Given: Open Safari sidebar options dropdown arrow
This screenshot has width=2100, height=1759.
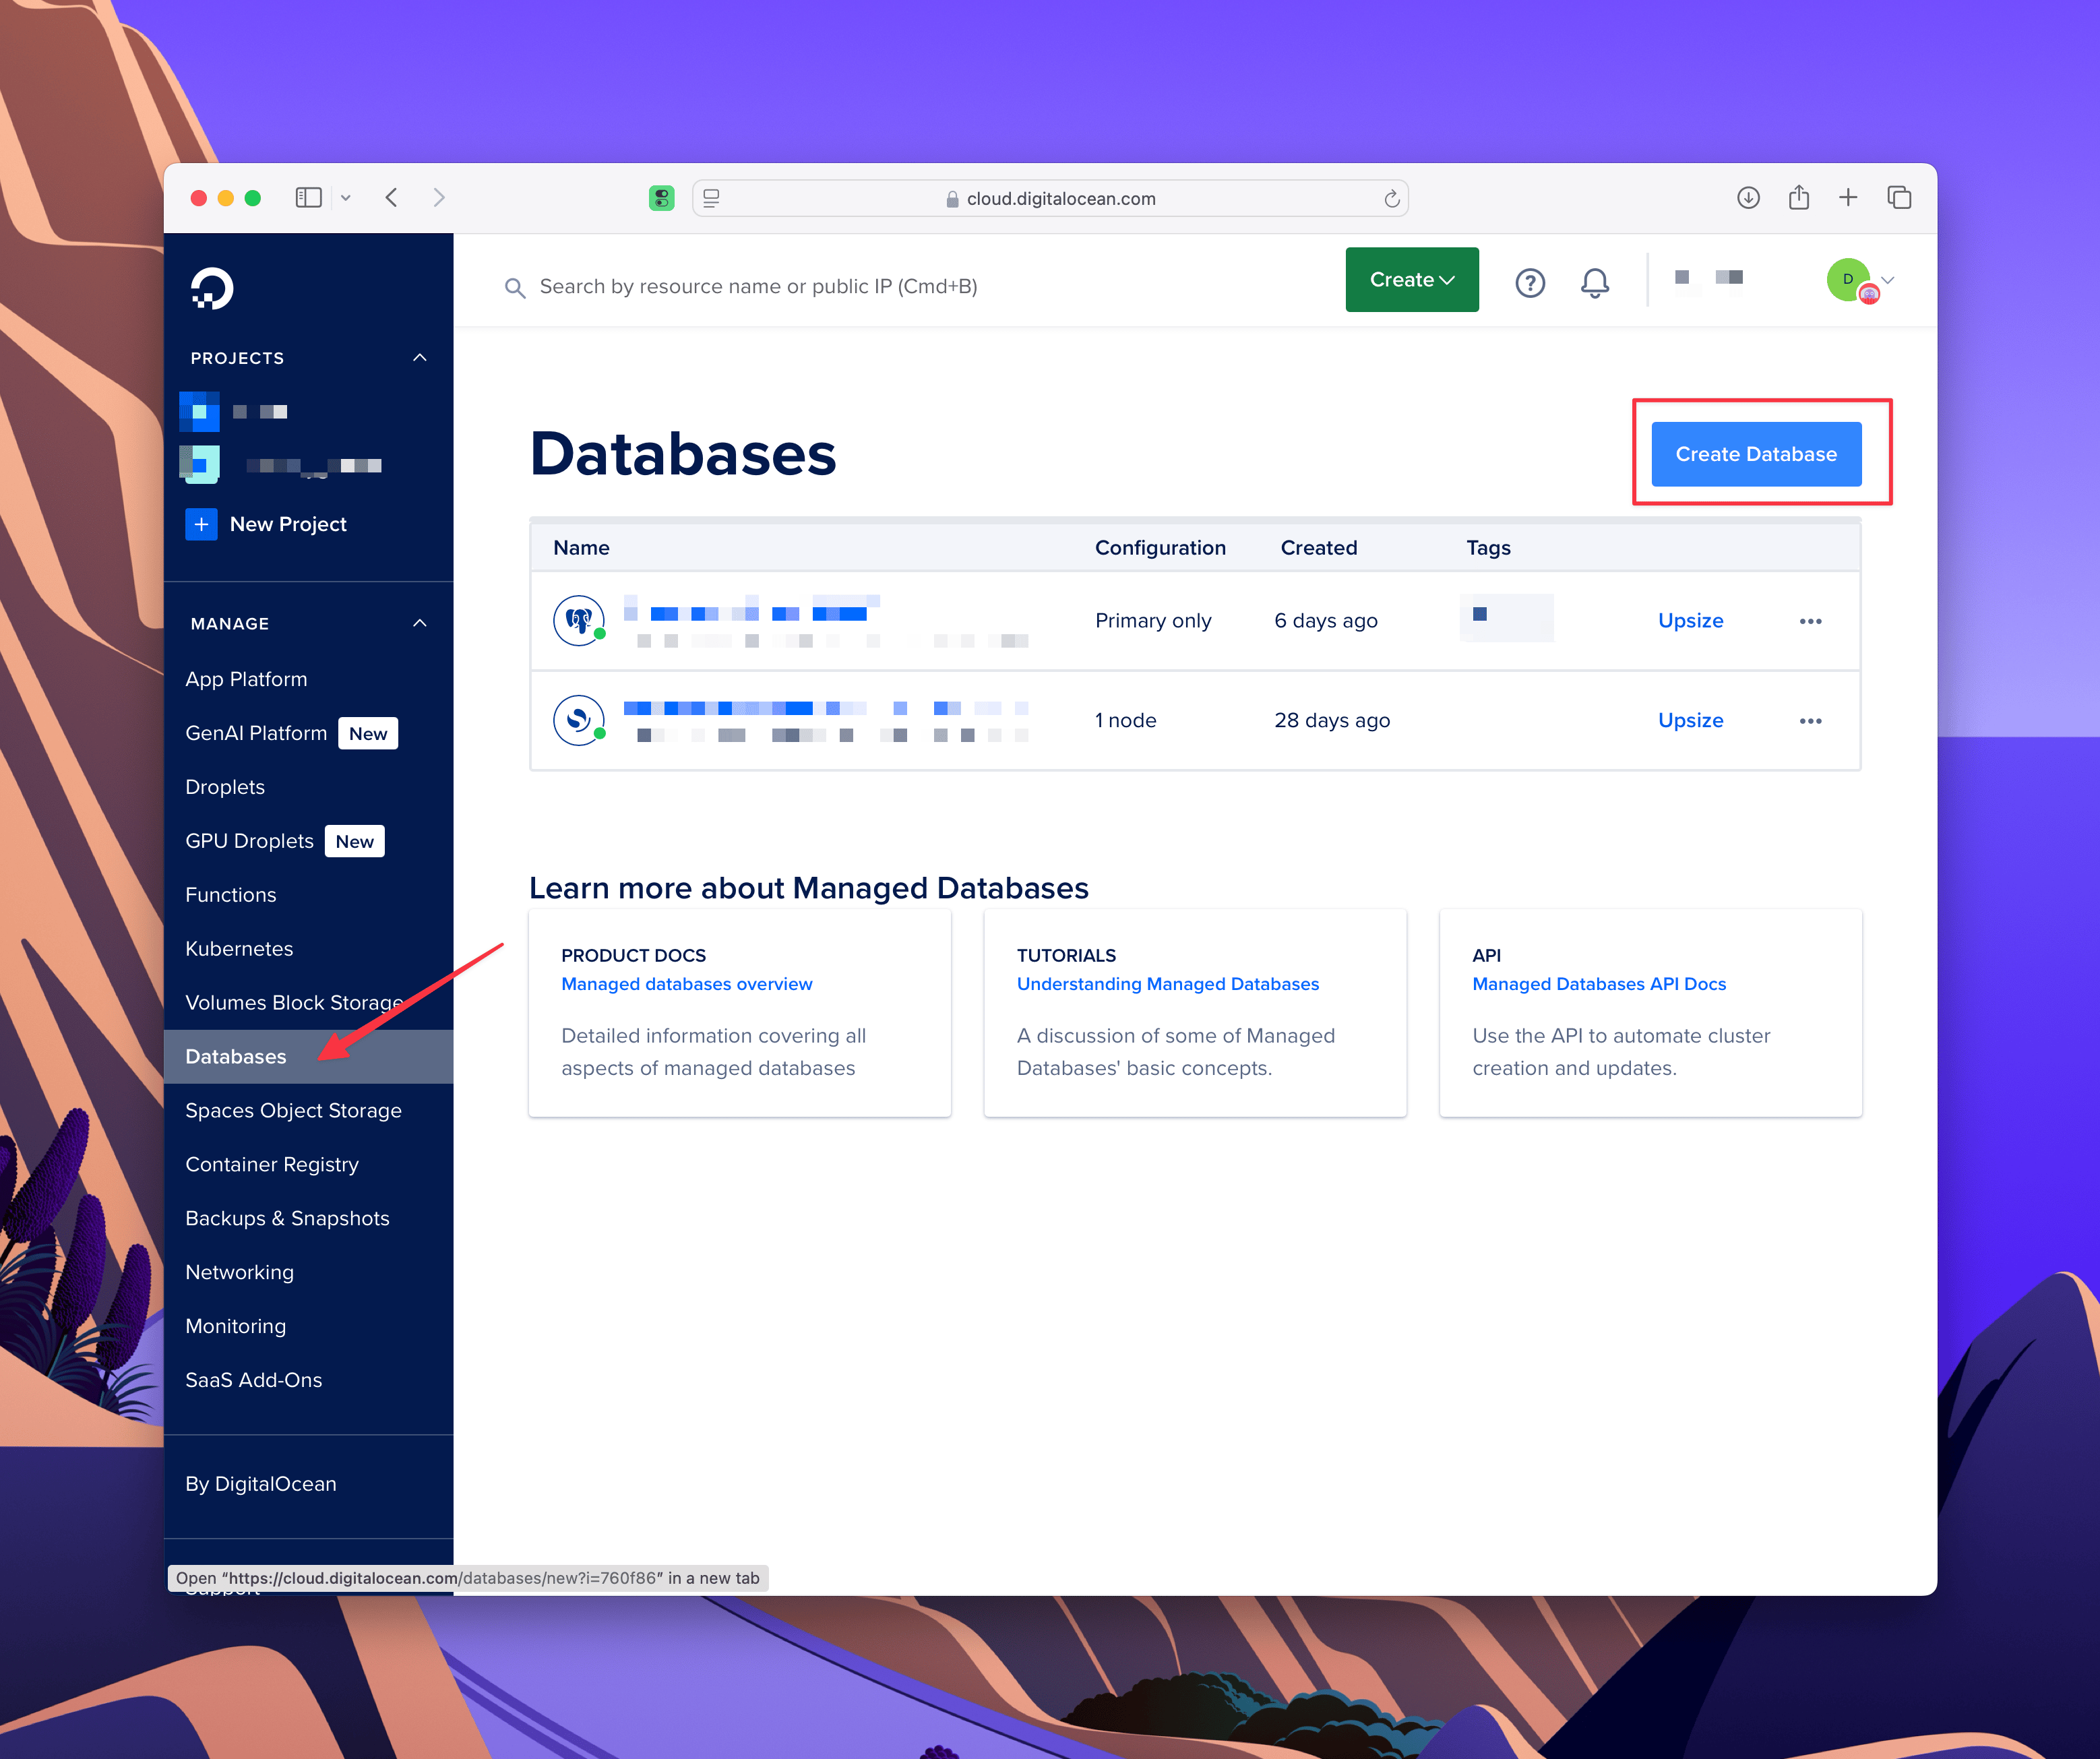Looking at the screenshot, I should [x=345, y=198].
